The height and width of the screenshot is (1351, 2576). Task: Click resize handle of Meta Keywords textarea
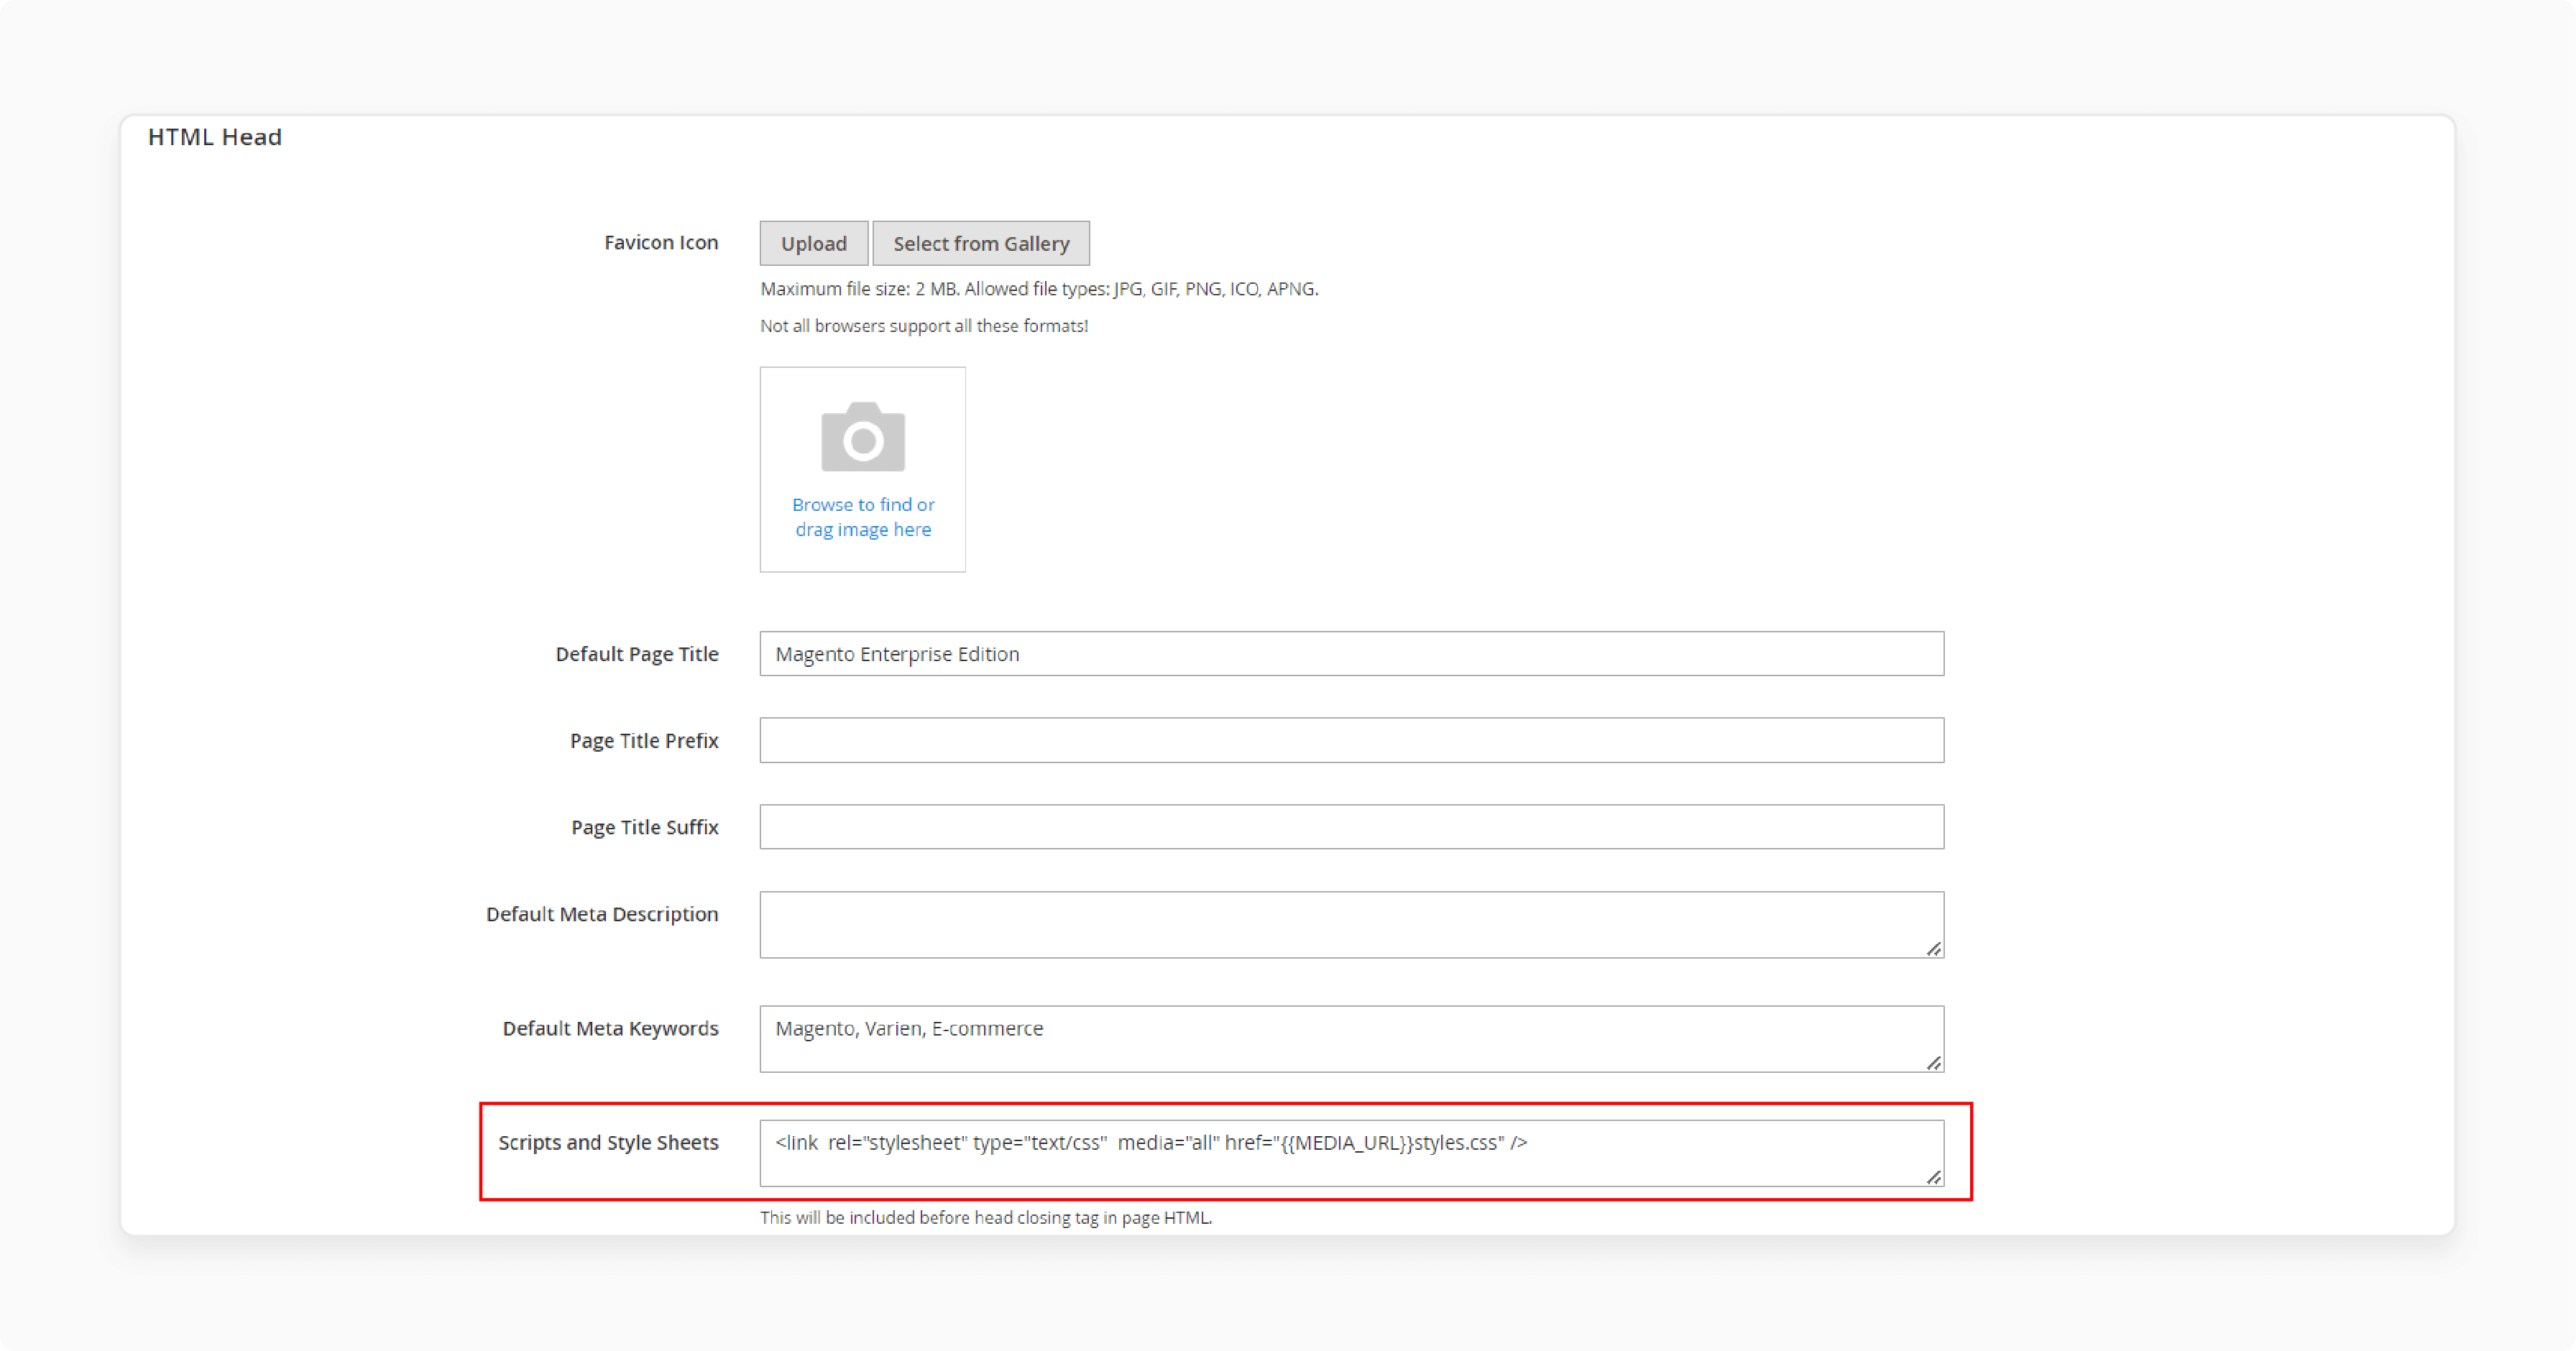(x=1934, y=1063)
